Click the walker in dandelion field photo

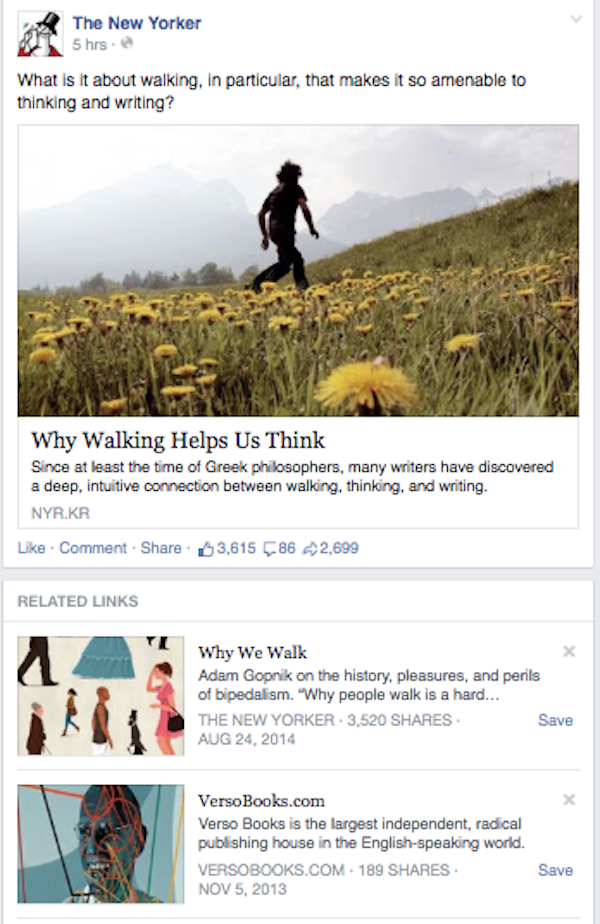[298, 270]
